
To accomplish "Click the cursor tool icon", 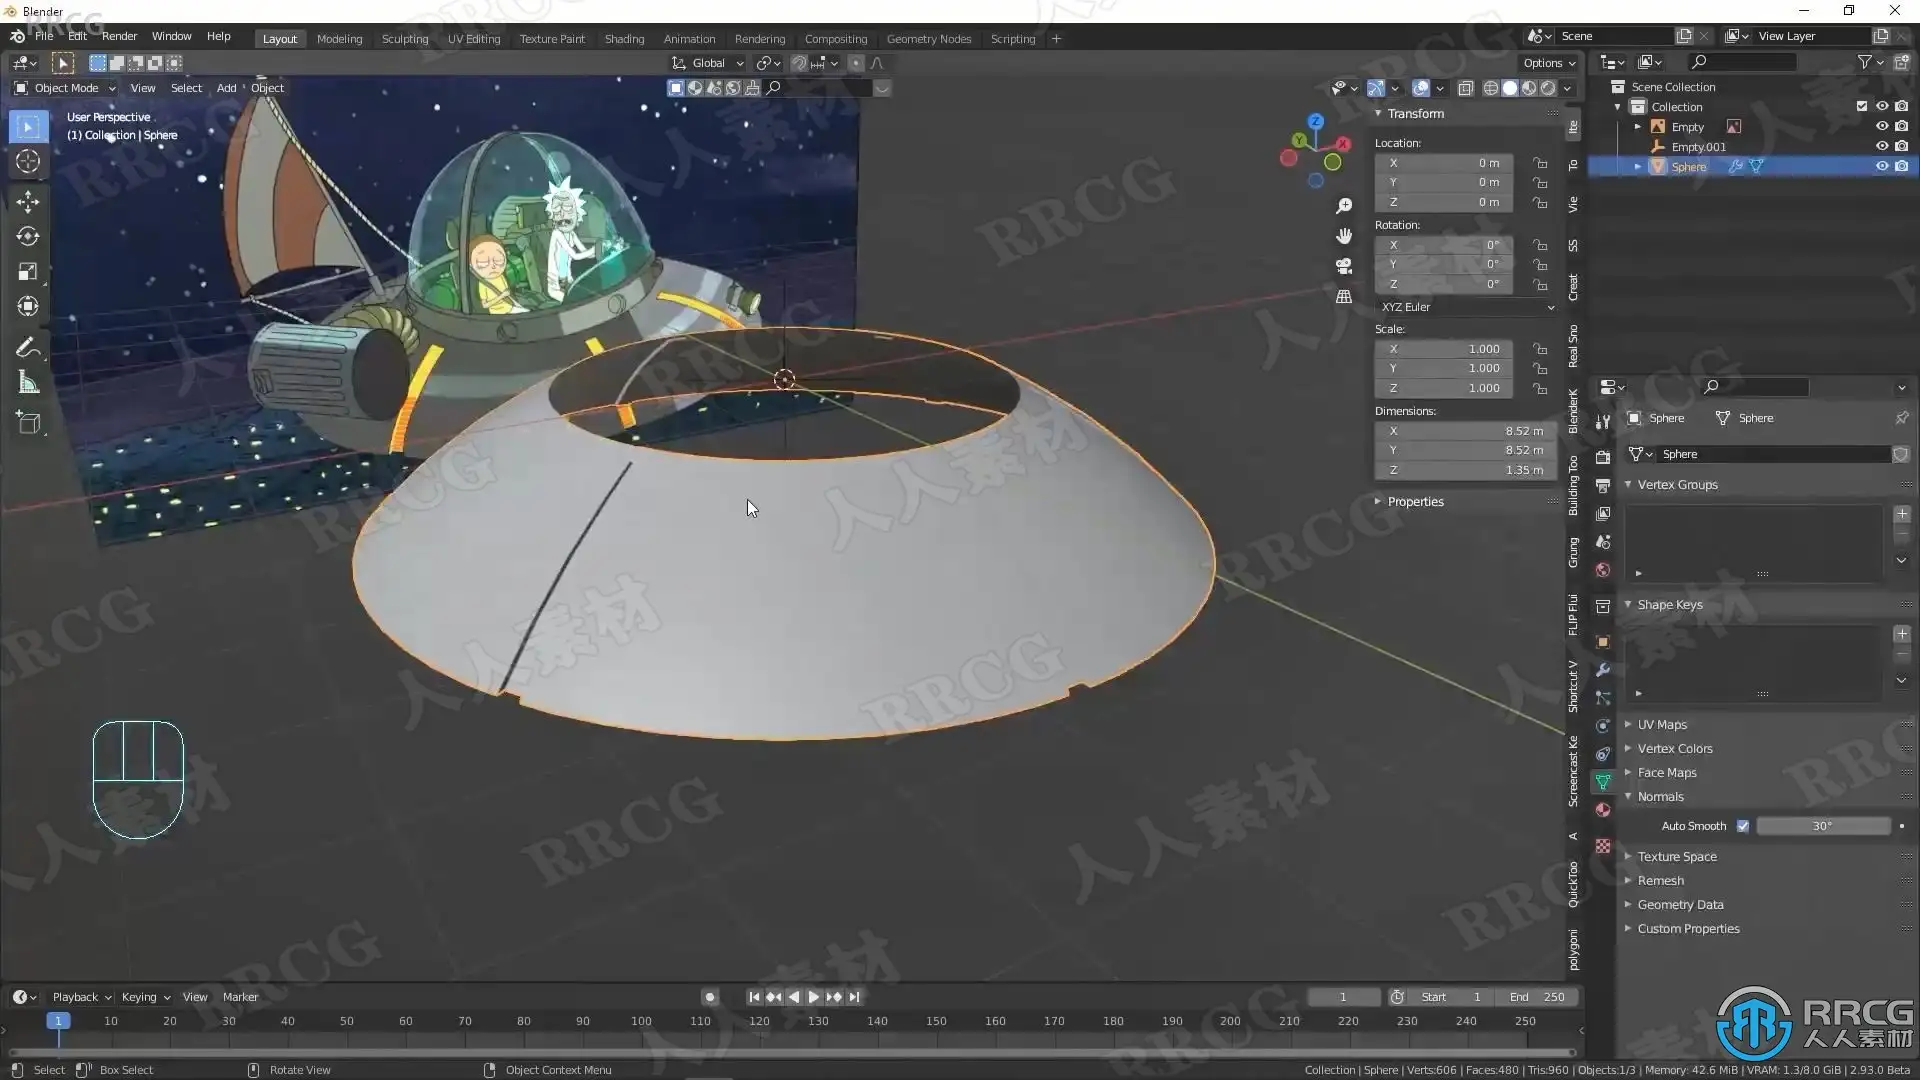I will click(x=28, y=161).
